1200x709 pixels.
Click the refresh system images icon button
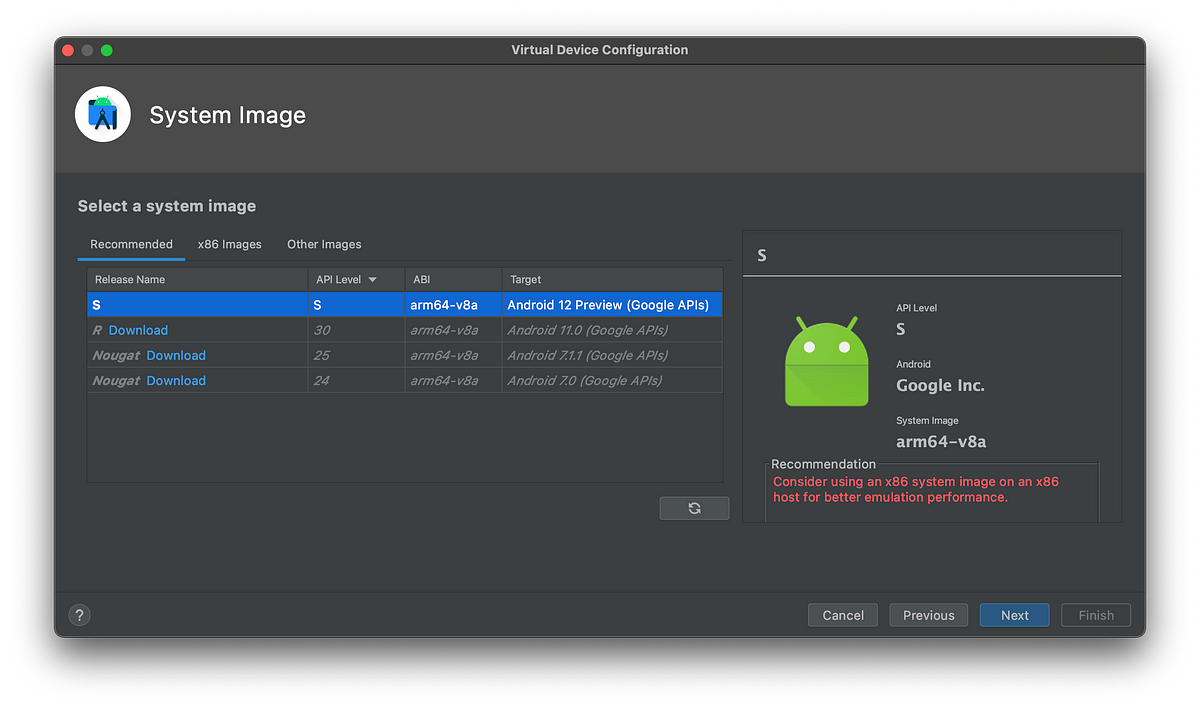(694, 508)
